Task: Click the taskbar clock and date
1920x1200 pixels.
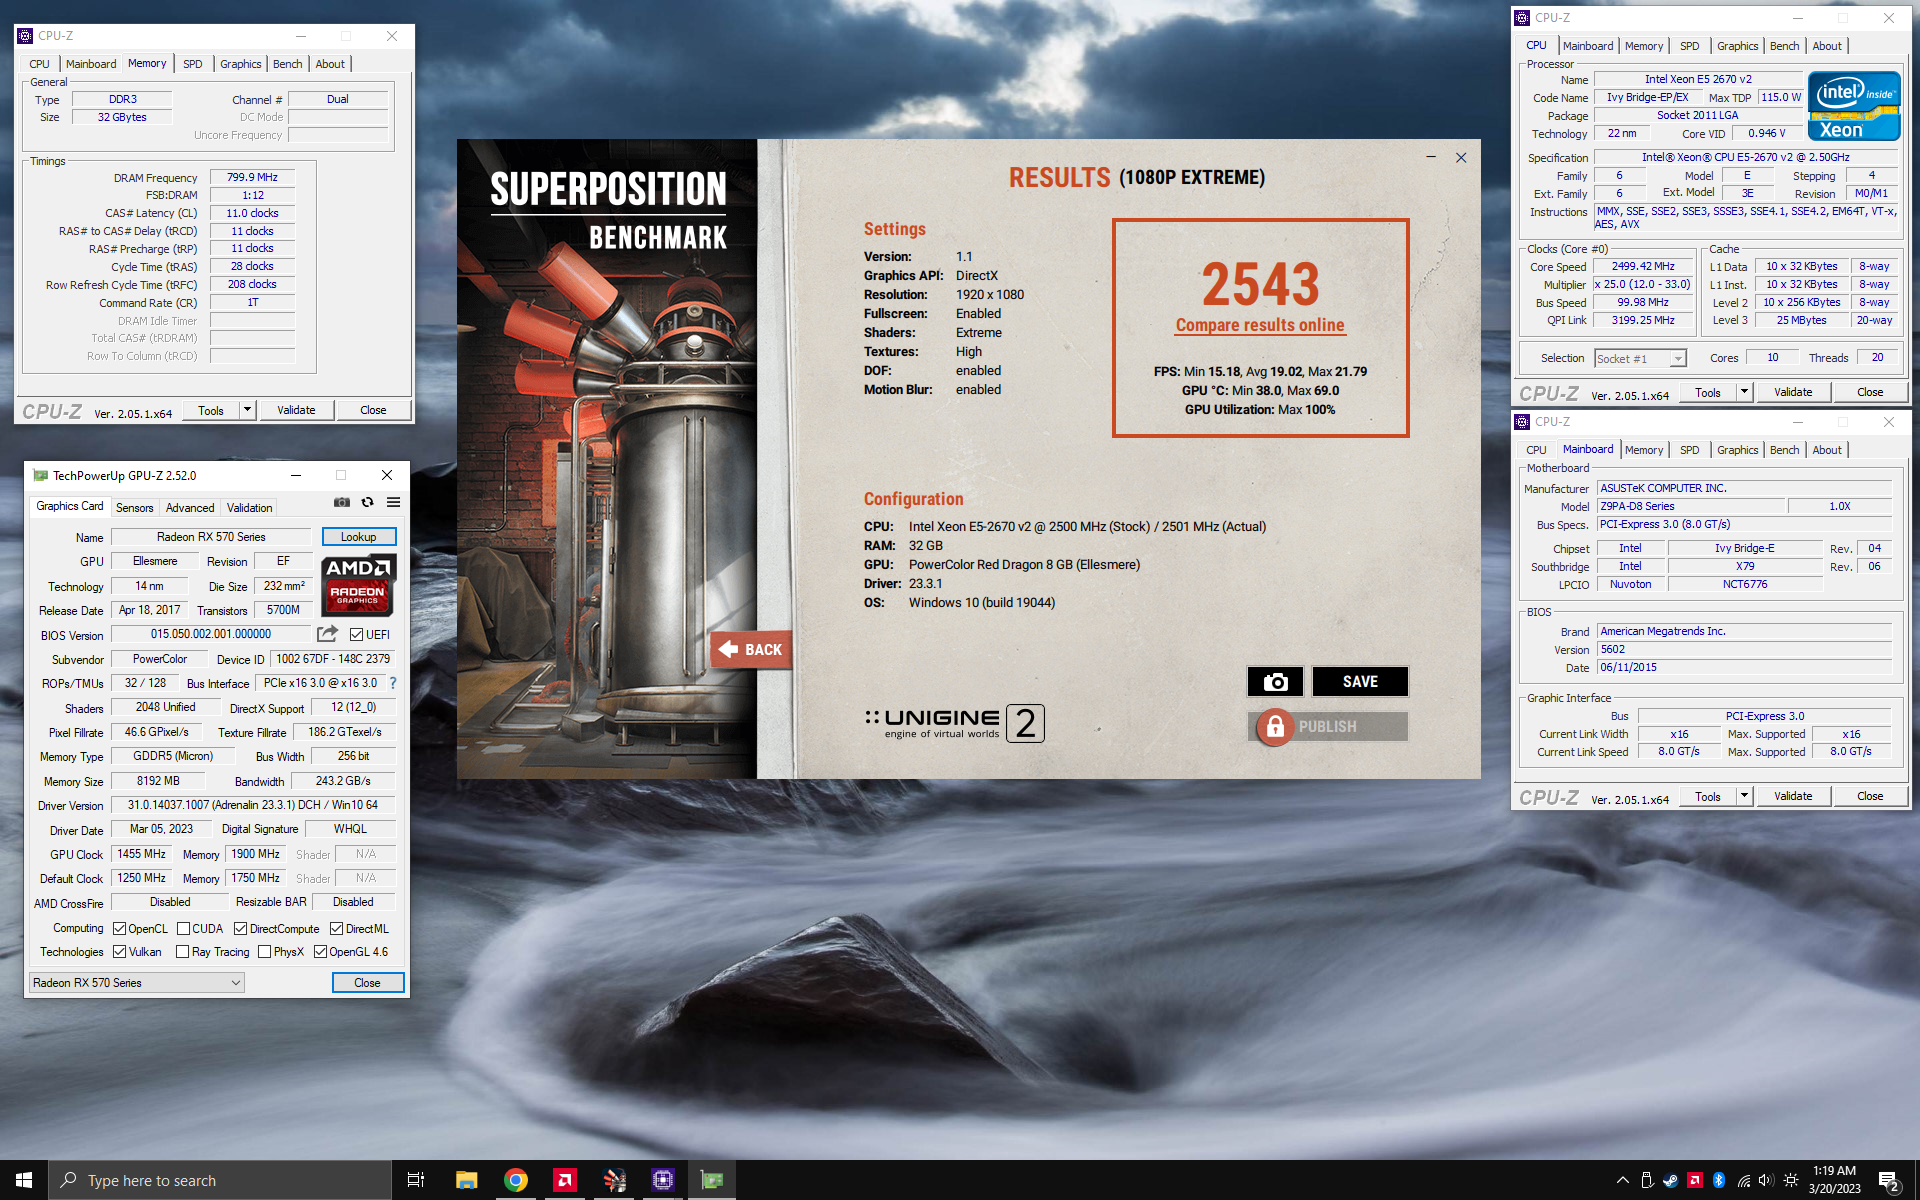Action: tap(1834, 1180)
